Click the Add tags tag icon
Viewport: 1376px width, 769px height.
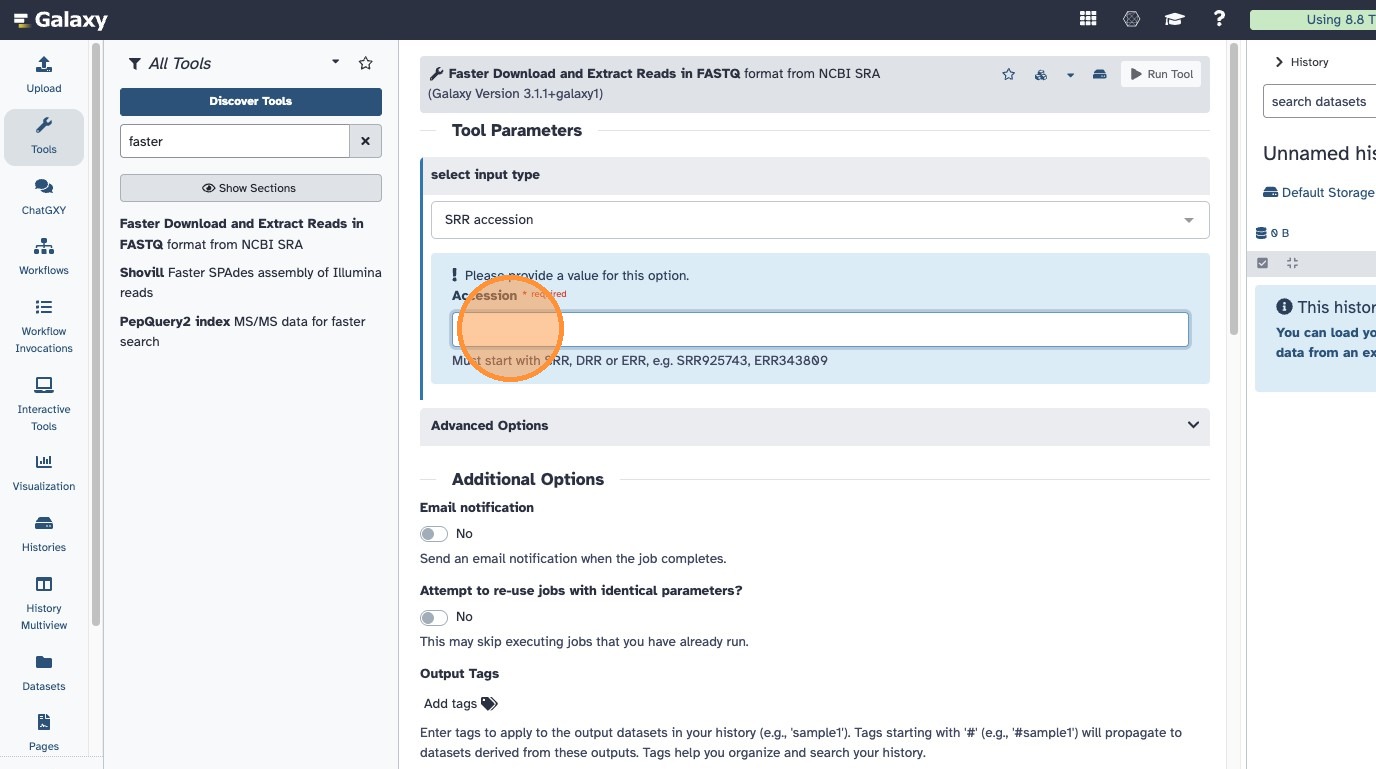(489, 704)
